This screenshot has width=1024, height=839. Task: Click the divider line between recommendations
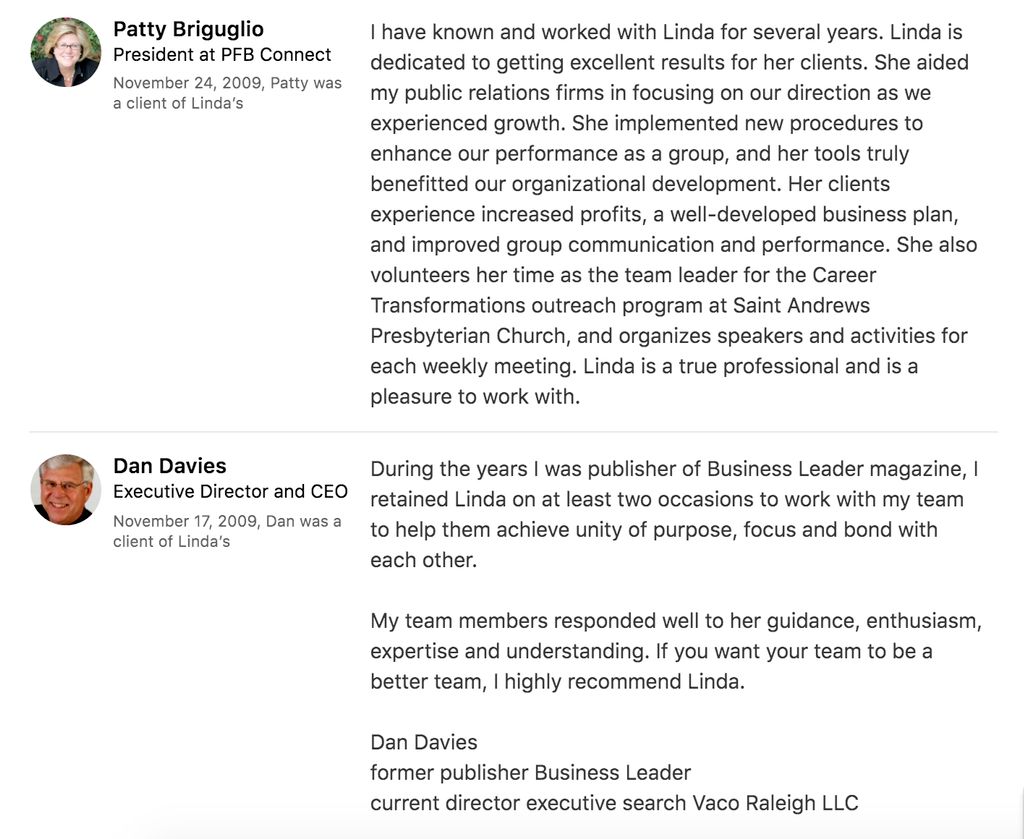tap(513, 432)
